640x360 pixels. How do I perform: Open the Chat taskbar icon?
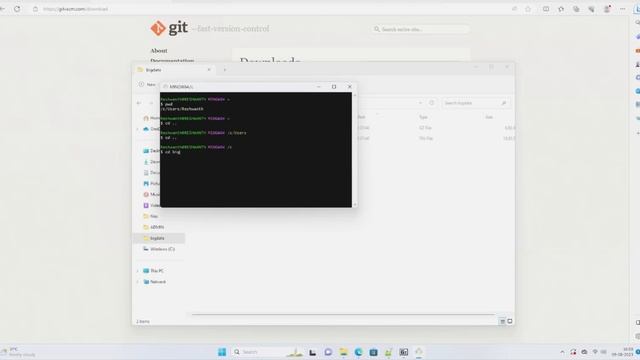click(328, 352)
